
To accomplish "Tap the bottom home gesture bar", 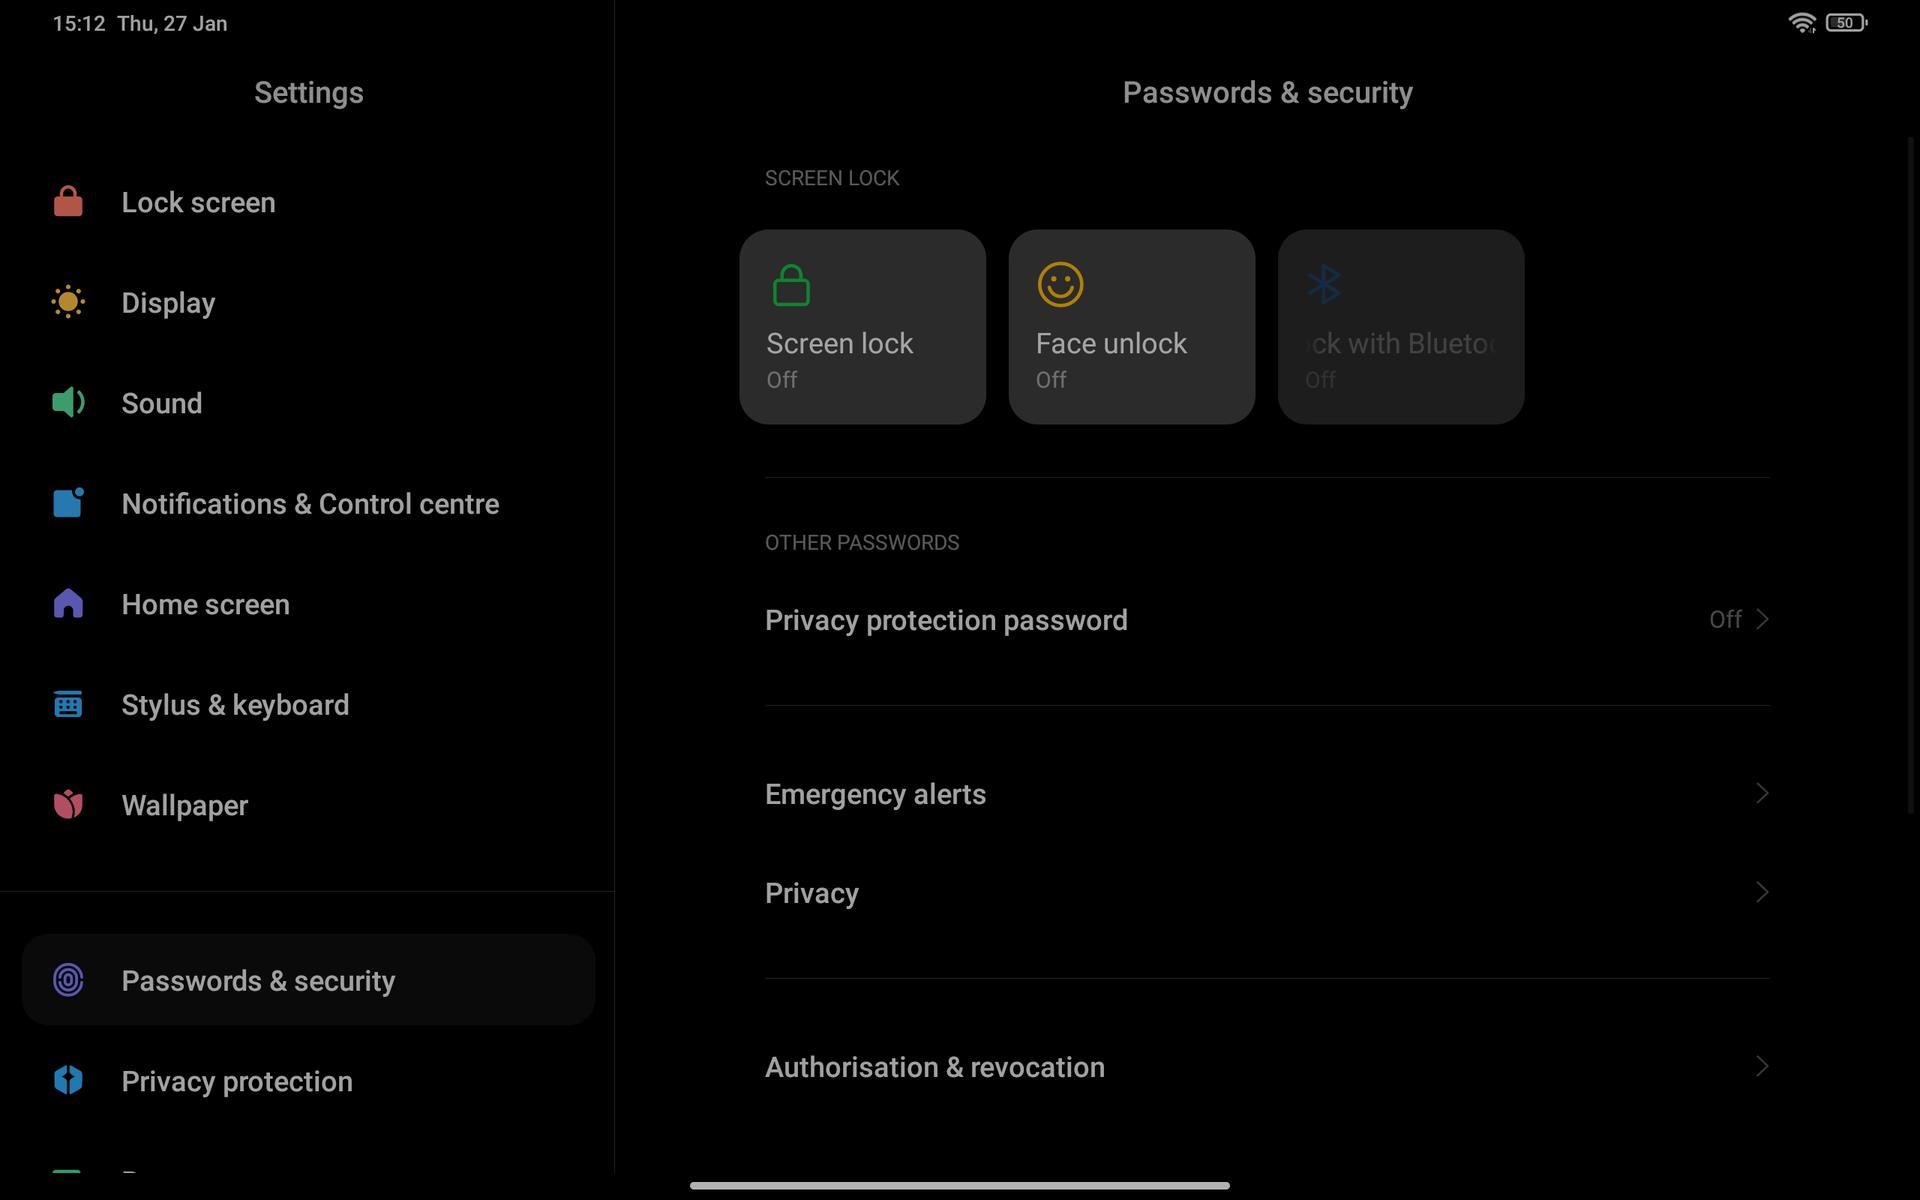I will [x=959, y=1186].
